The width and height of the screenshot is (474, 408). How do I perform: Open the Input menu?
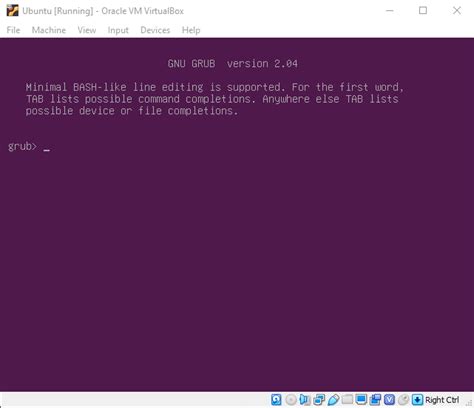coord(118,30)
